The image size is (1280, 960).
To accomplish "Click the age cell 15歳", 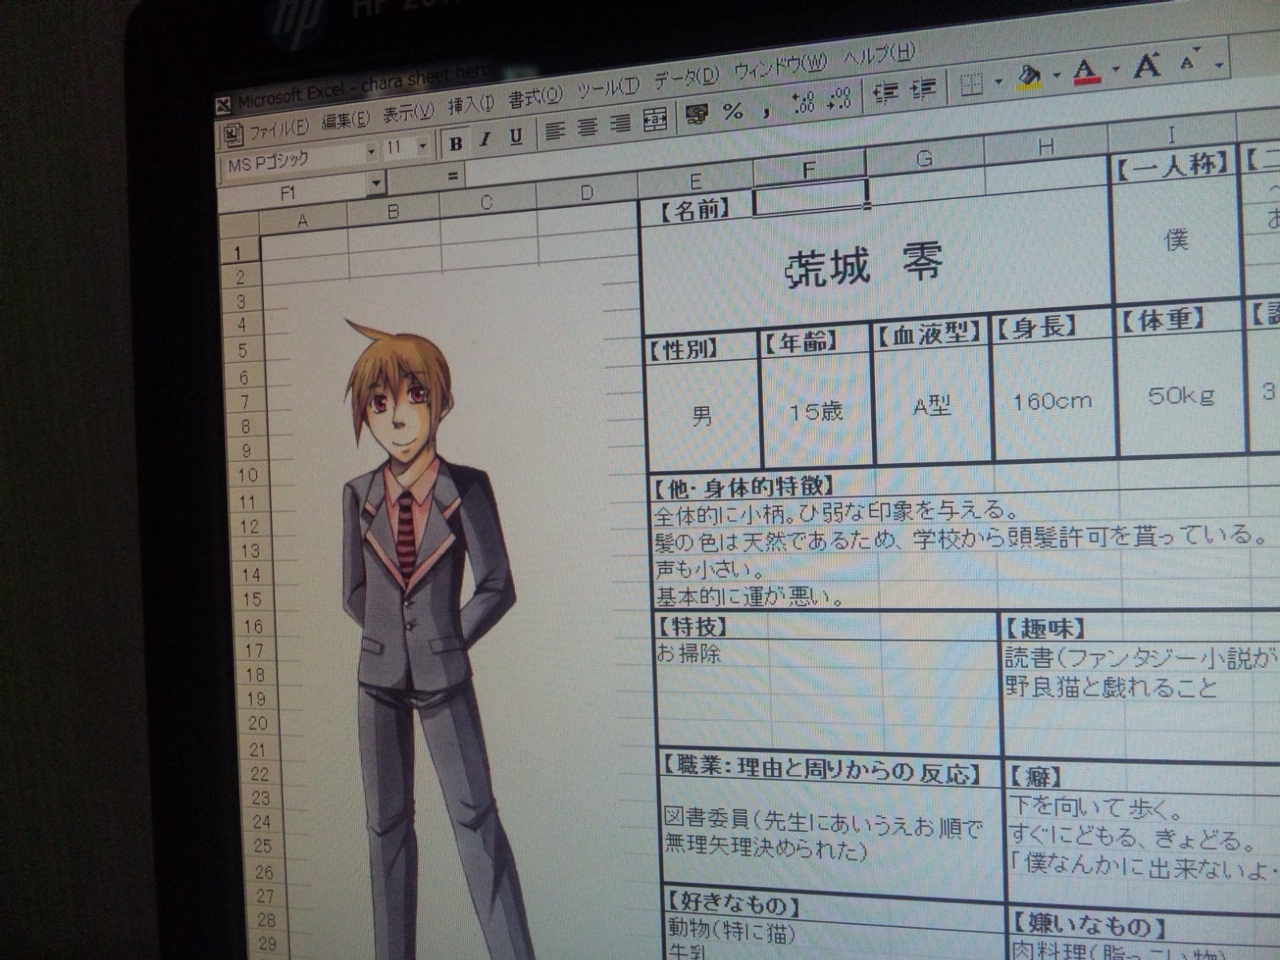I will point(815,410).
